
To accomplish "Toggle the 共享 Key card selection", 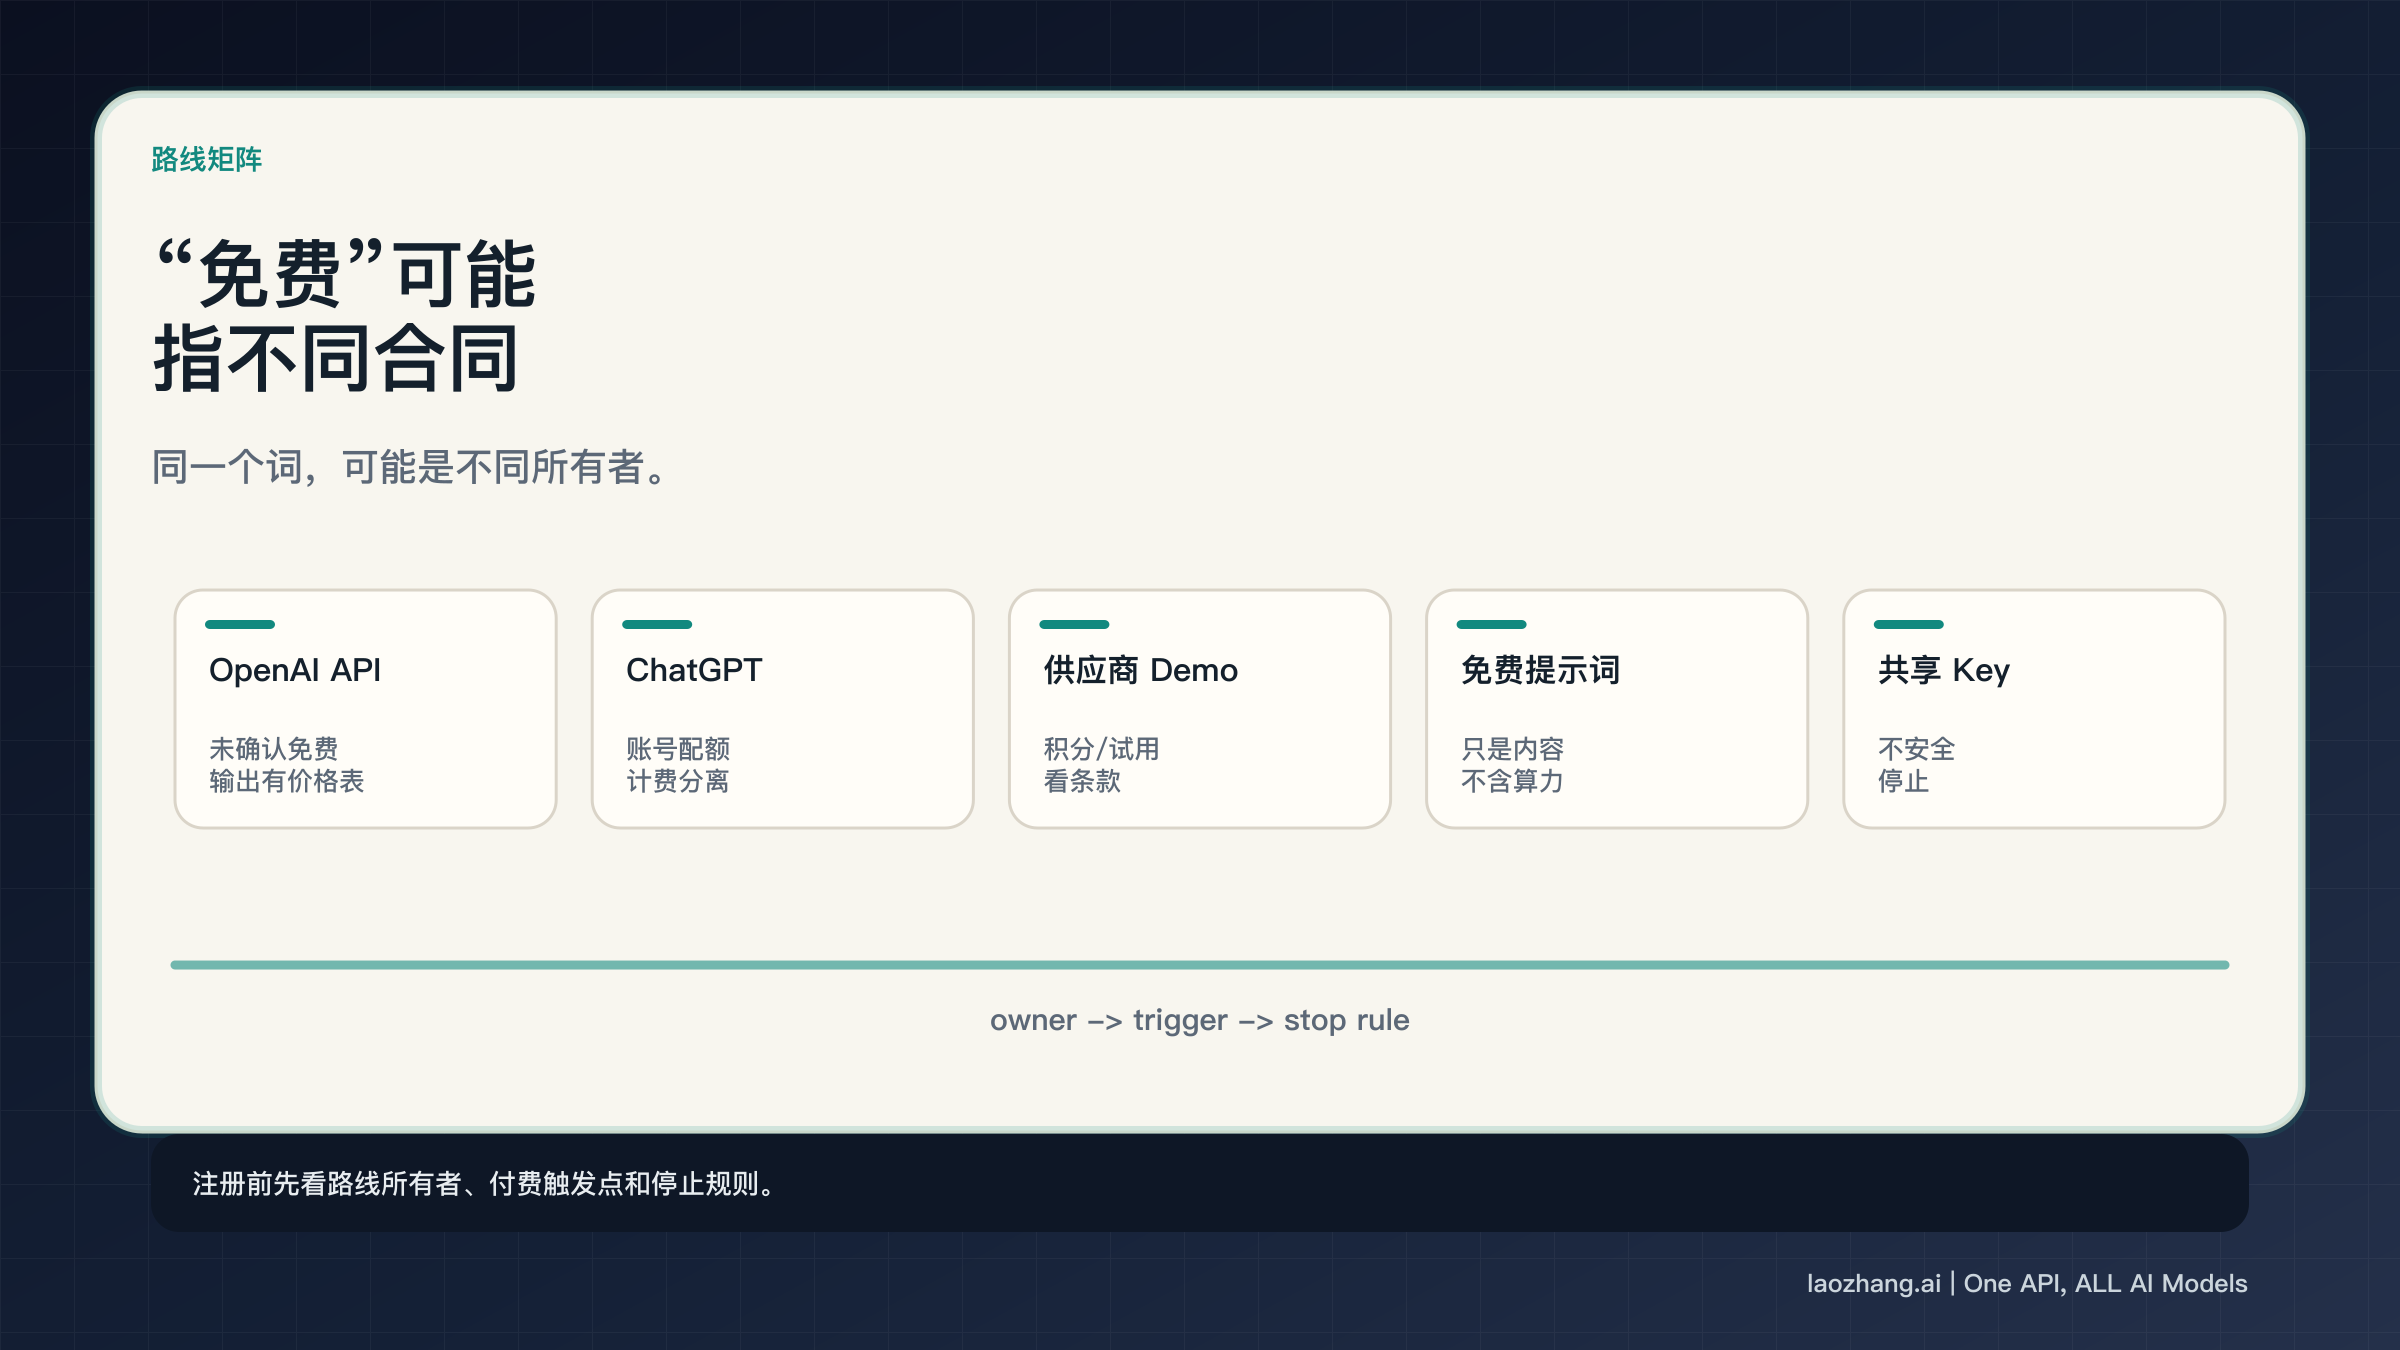I will [x=2032, y=708].
